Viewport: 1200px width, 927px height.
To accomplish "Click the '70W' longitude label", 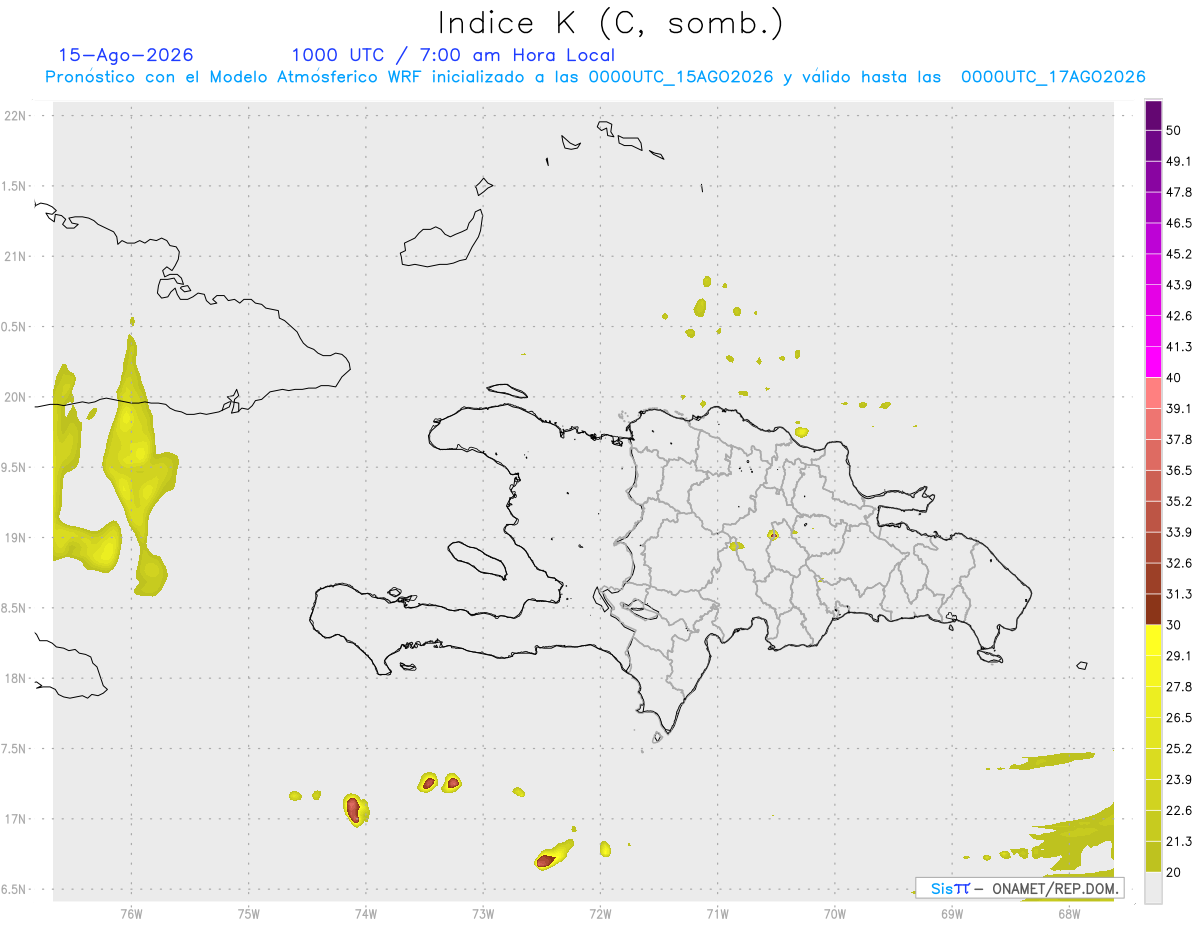I will pos(834,913).
